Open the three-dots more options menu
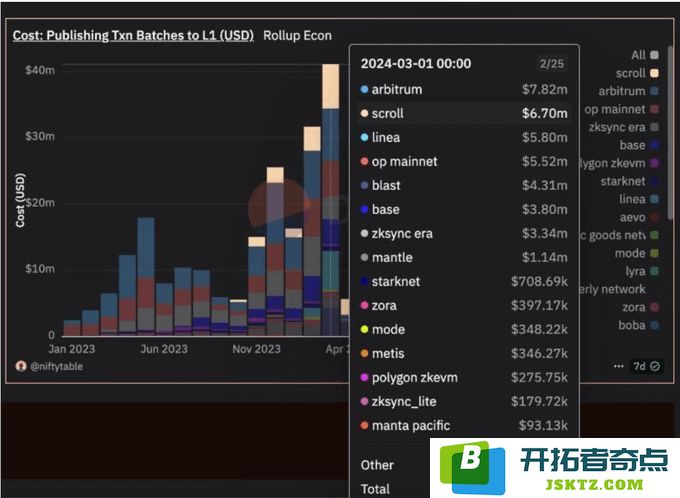Image resolution: width=680 pixels, height=498 pixels. pos(618,366)
